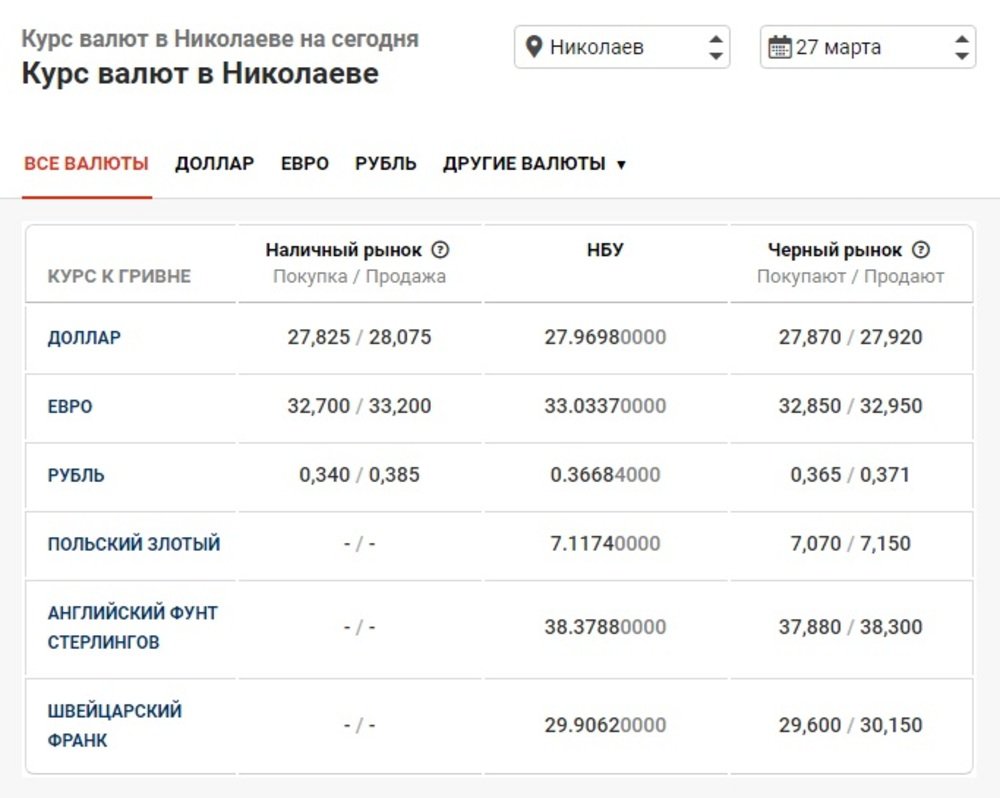
Task: Click the calendar icon beside 27 марта
Action: tap(779, 47)
